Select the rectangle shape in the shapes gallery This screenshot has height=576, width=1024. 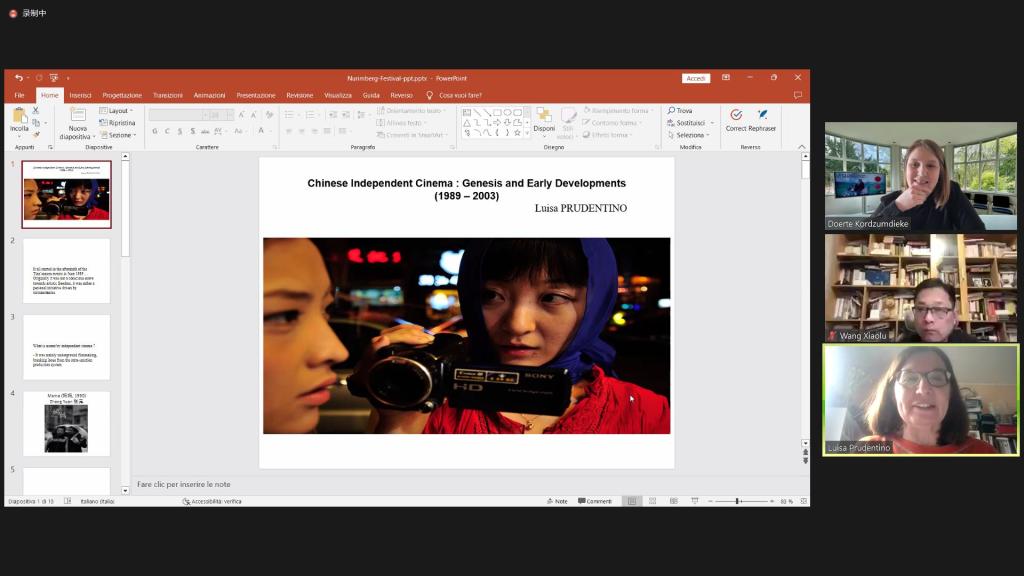click(498, 112)
